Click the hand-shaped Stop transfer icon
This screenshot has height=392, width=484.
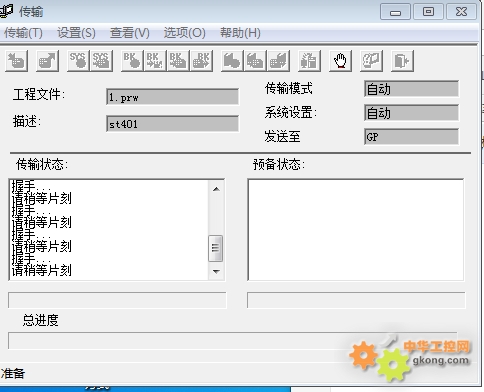(x=340, y=61)
